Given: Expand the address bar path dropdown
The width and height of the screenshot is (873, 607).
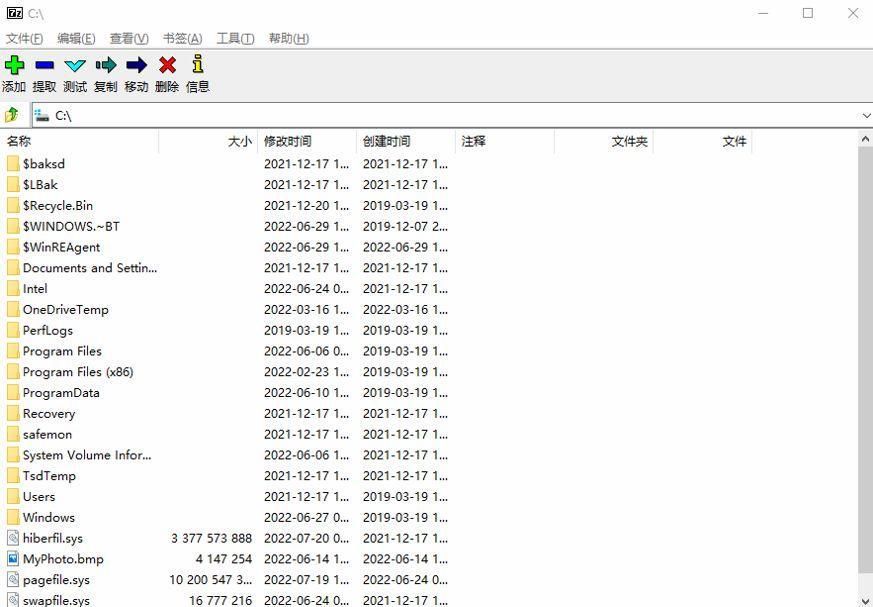Looking at the screenshot, I should 866,115.
